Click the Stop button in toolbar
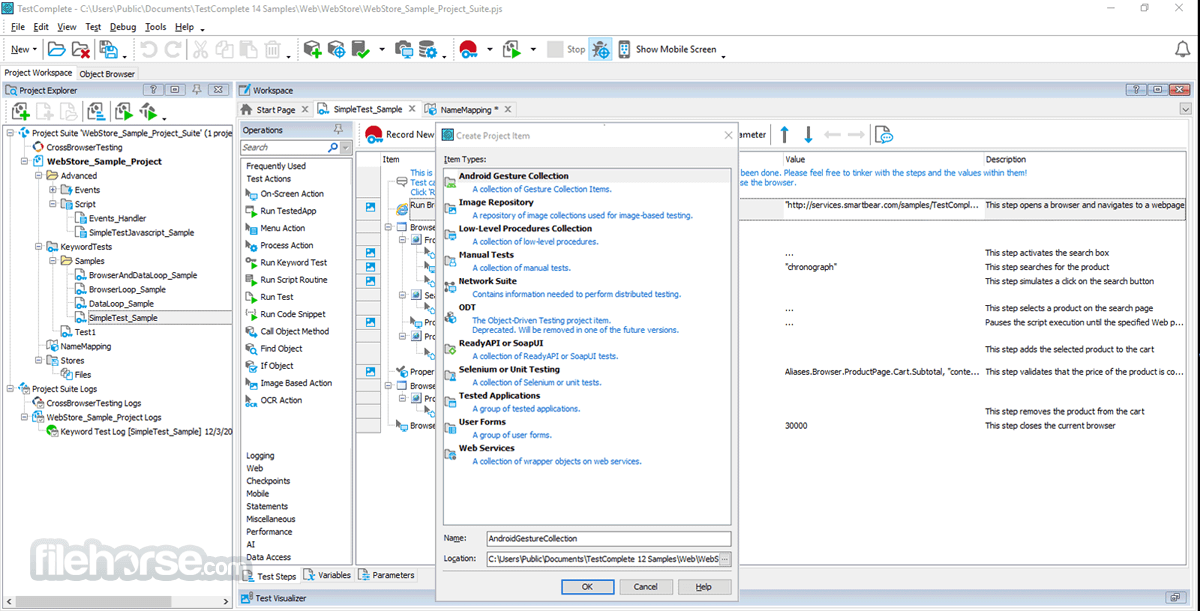The height and width of the screenshot is (611, 1200). pos(566,49)
